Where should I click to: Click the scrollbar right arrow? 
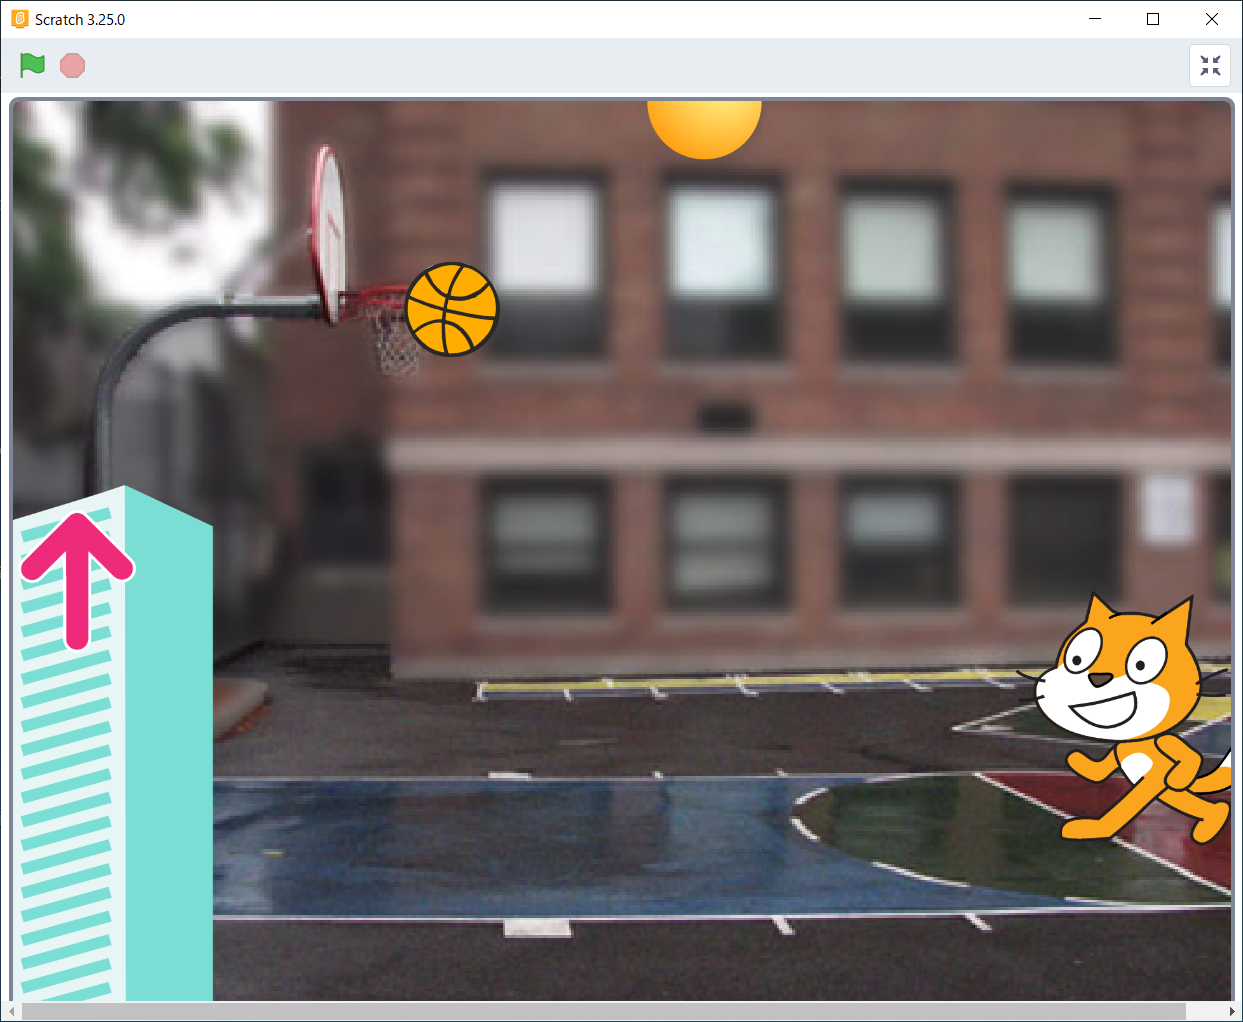1232,1012
